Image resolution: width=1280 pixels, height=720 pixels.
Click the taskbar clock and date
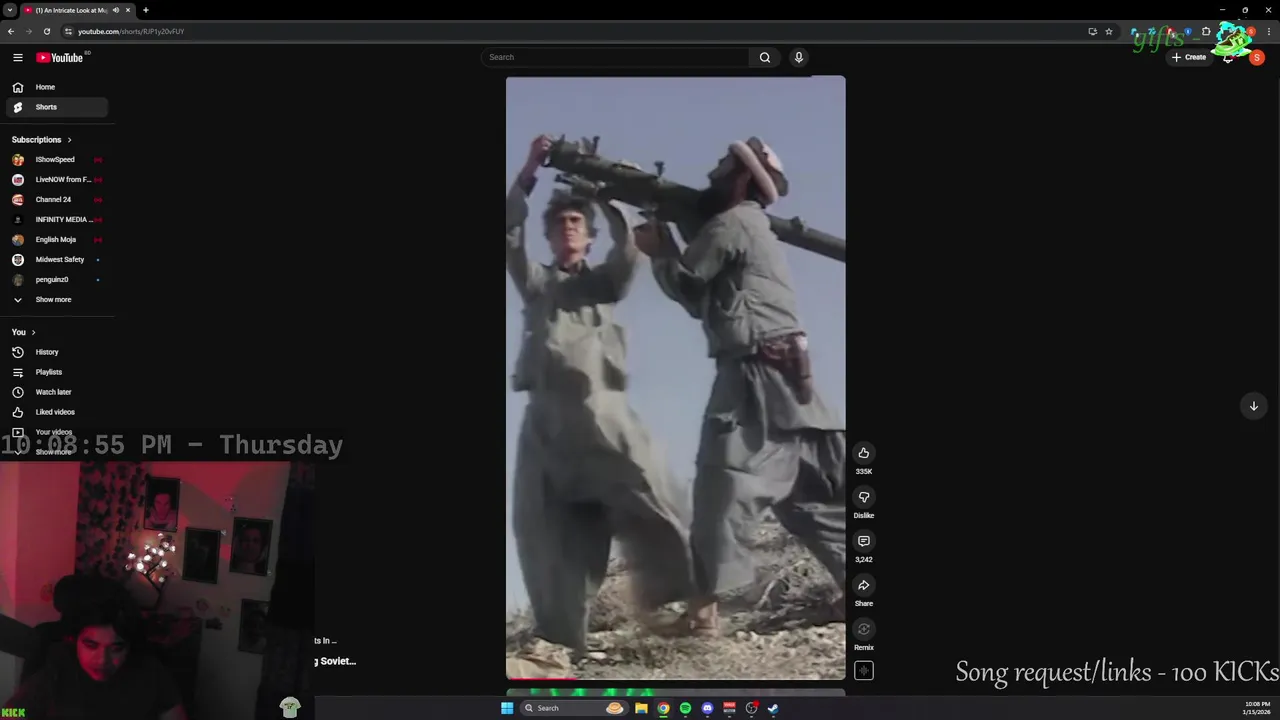pyautogui.click(x=1257, y=708)
